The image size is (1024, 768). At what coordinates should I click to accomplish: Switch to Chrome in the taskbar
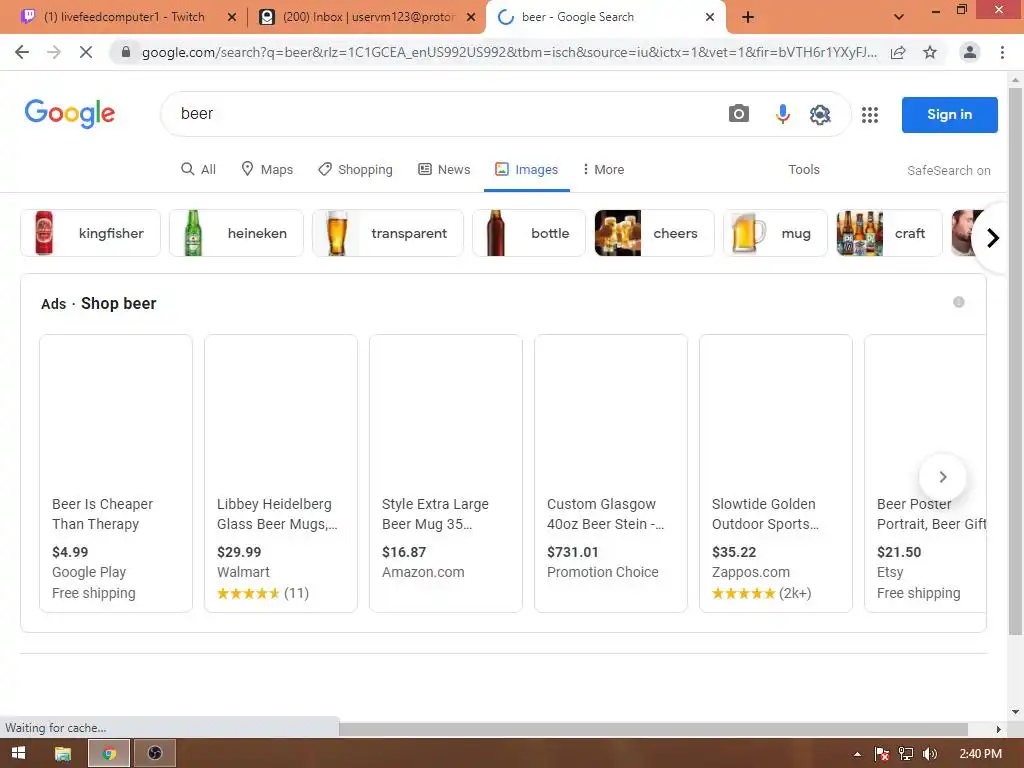coord(109,753)
